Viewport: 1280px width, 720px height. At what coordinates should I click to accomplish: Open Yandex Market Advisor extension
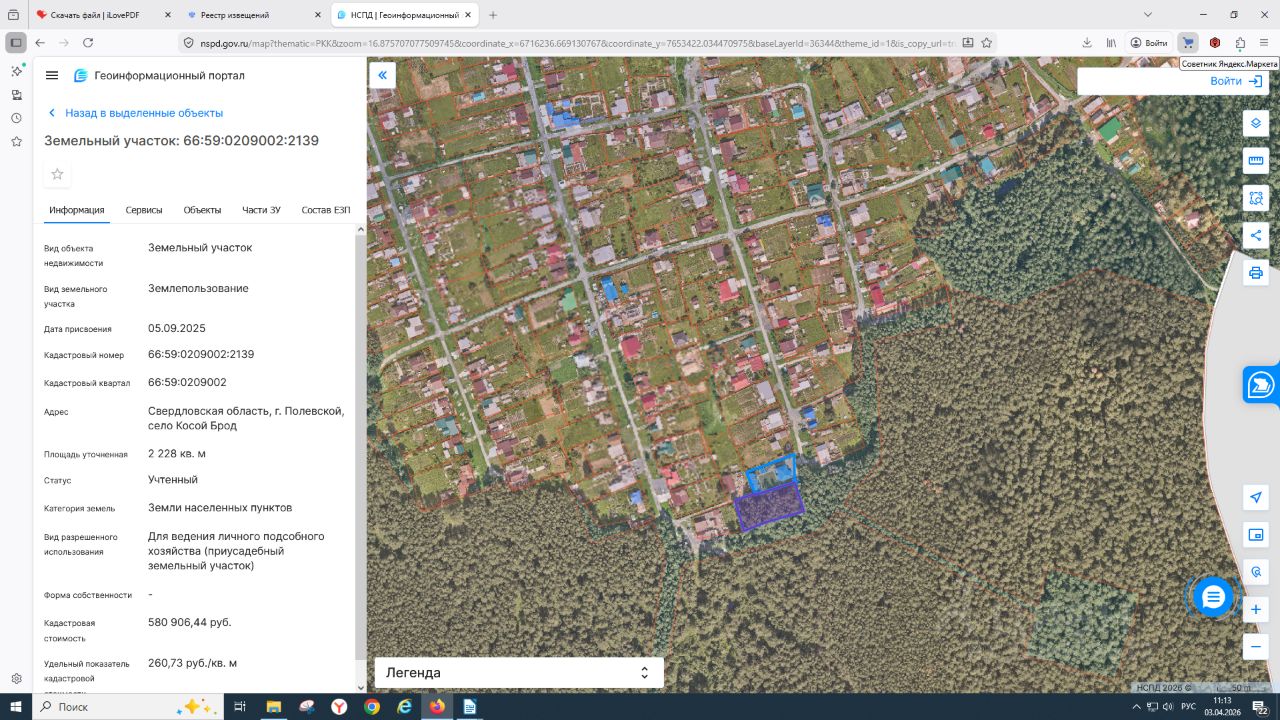point(1188,43)
